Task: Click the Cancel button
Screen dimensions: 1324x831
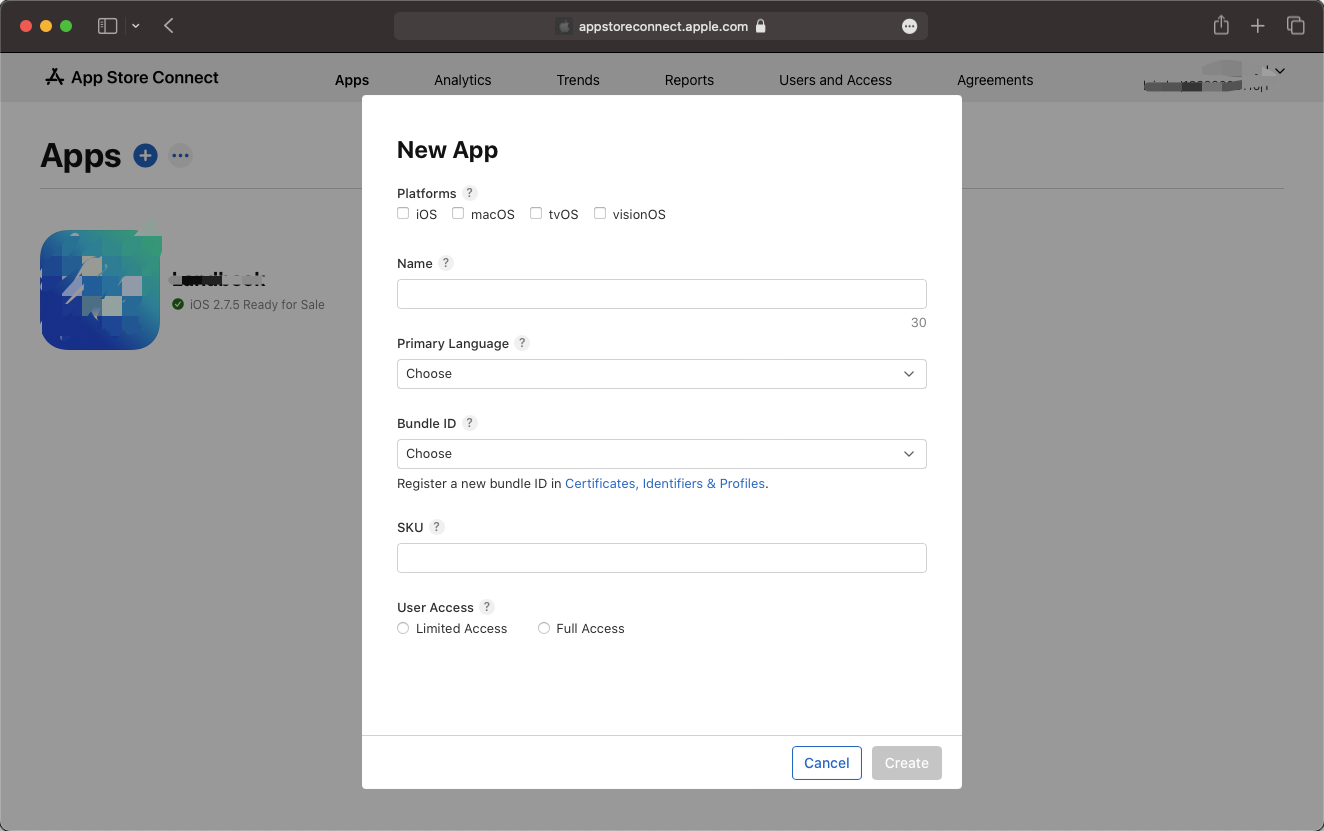Action: click(x=827, y=763)
